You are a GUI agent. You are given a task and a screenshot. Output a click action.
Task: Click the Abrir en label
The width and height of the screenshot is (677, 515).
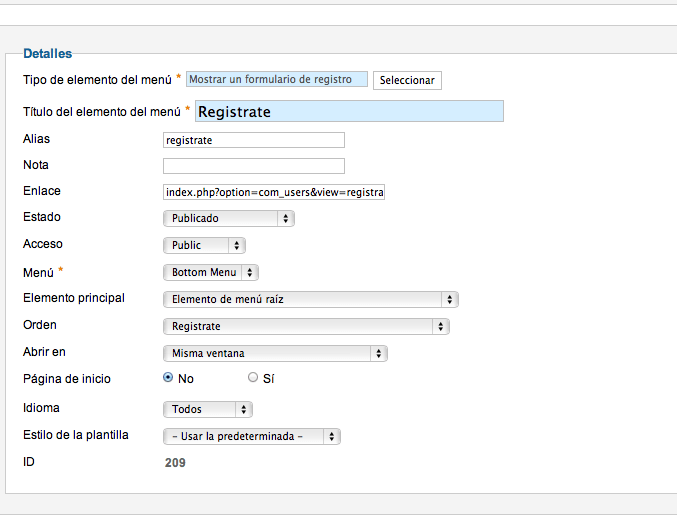[x=44, y=352]
